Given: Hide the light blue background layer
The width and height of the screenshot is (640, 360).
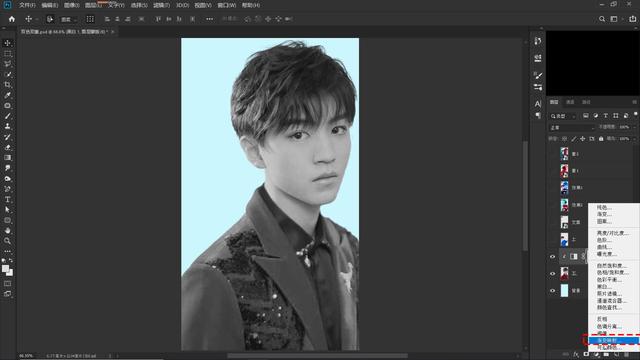Looking at the screenshot, I should [x=552, y=291].
